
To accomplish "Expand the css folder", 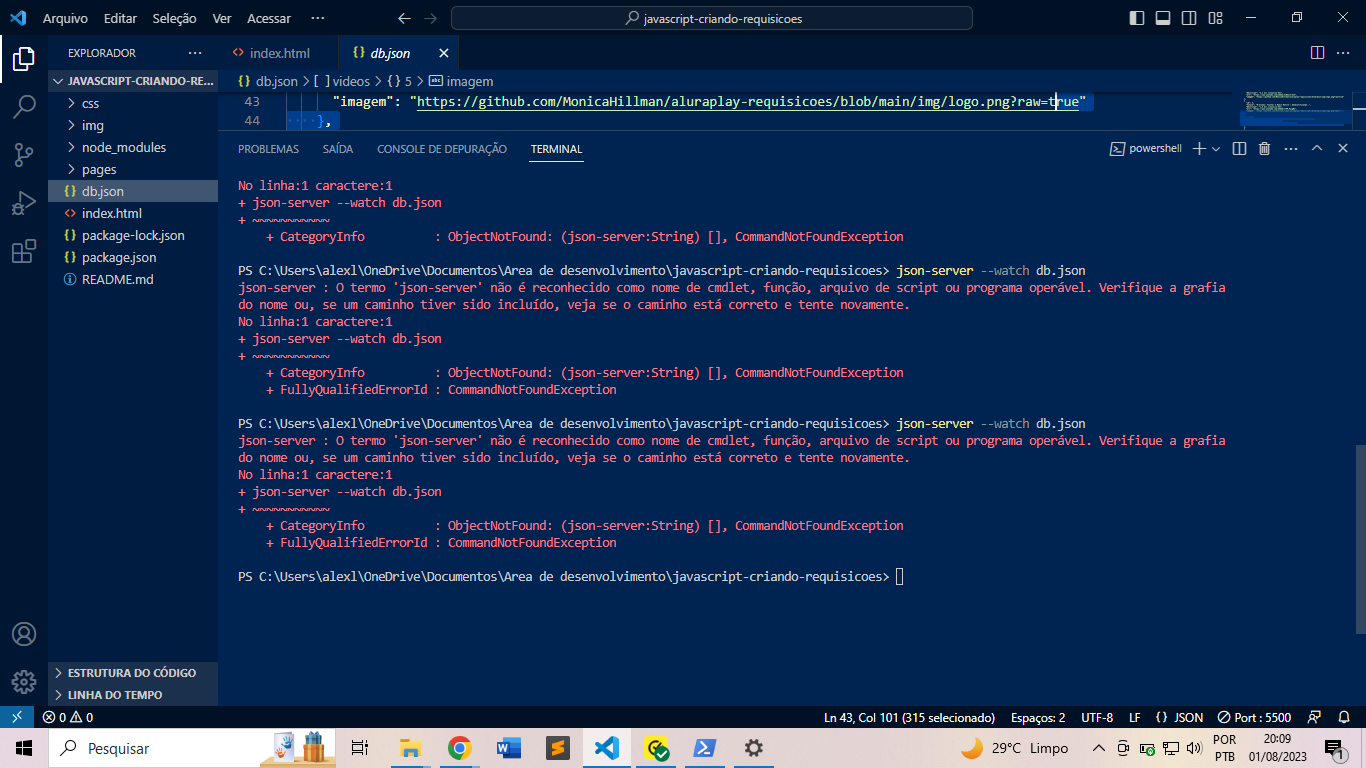I will [x=133, y=103].
